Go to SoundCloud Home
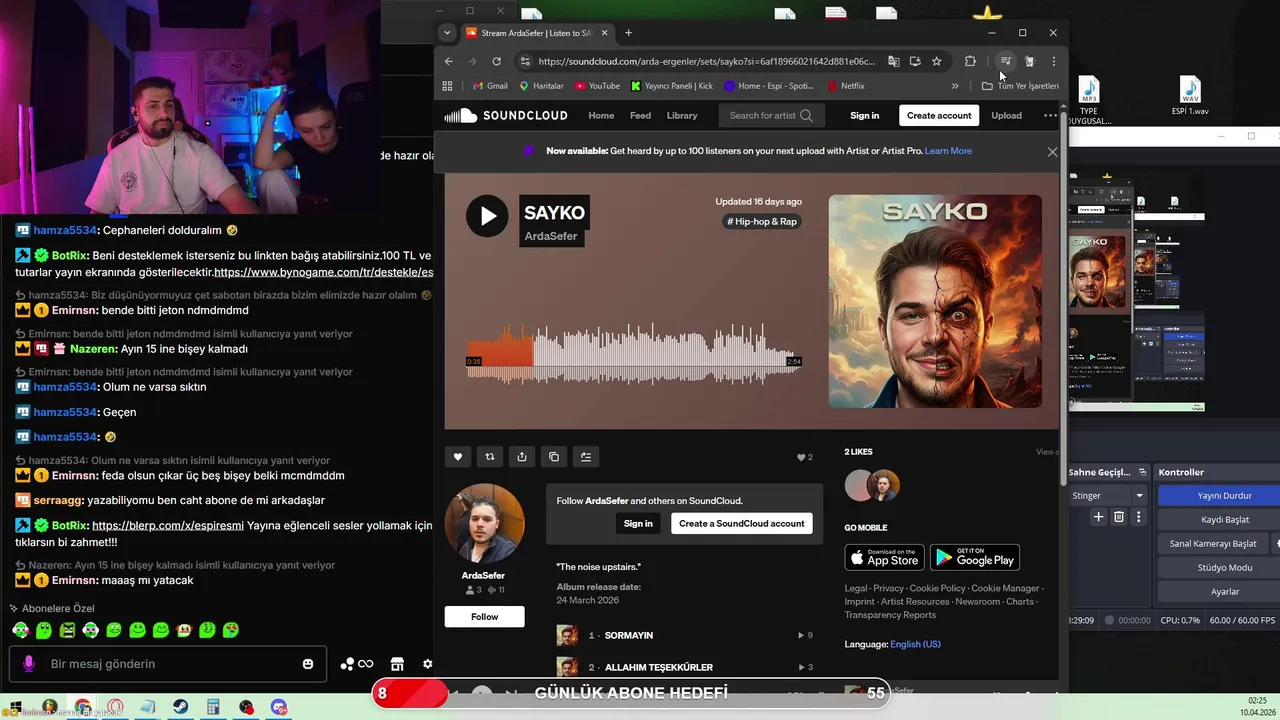This screenshot has height=720, width=1280. click(x=601, y=115)
